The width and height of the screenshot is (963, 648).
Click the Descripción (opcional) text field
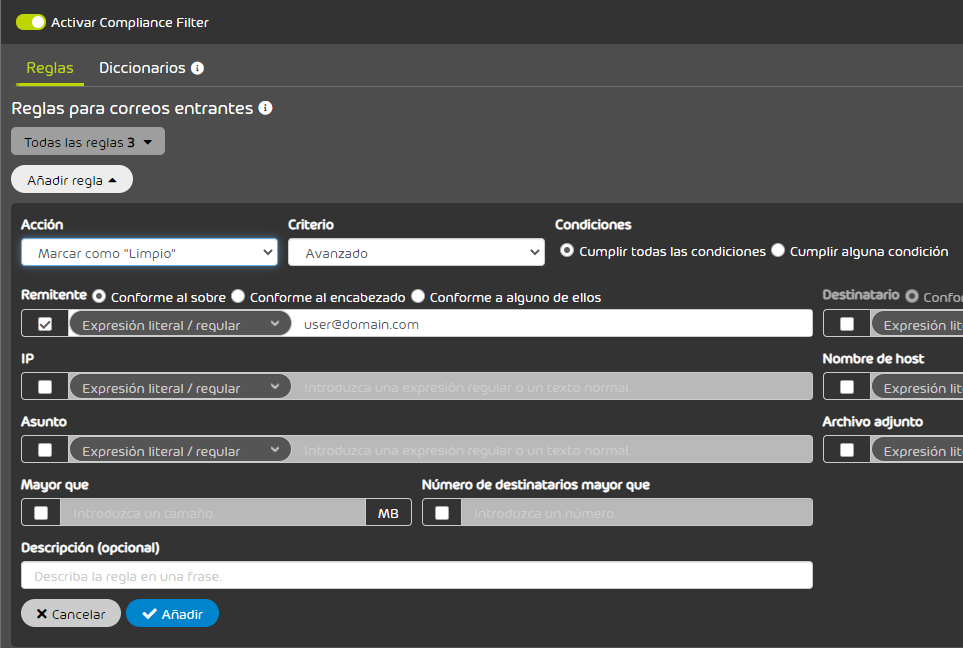(x=417, y=576)
